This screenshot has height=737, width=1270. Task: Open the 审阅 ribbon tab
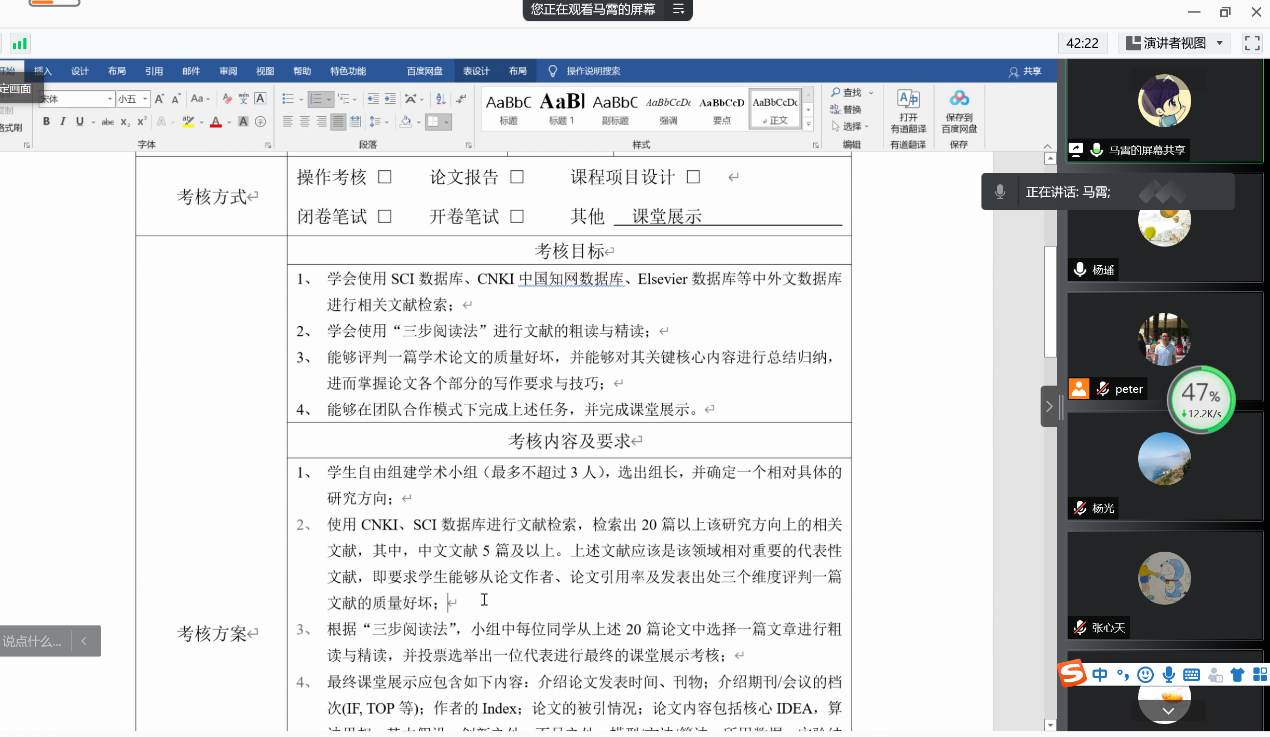(228, 71)
